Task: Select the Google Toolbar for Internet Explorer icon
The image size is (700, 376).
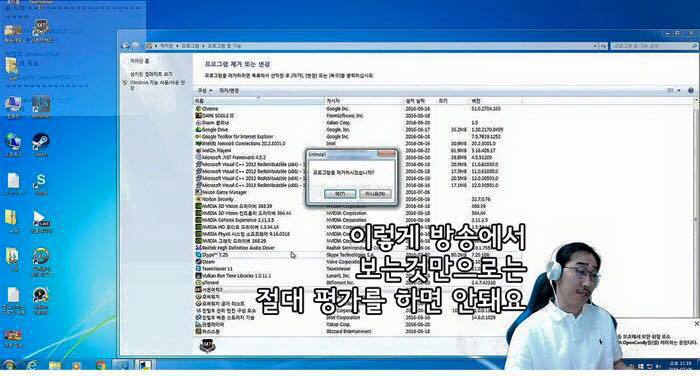Action: [x=199, y=136]
